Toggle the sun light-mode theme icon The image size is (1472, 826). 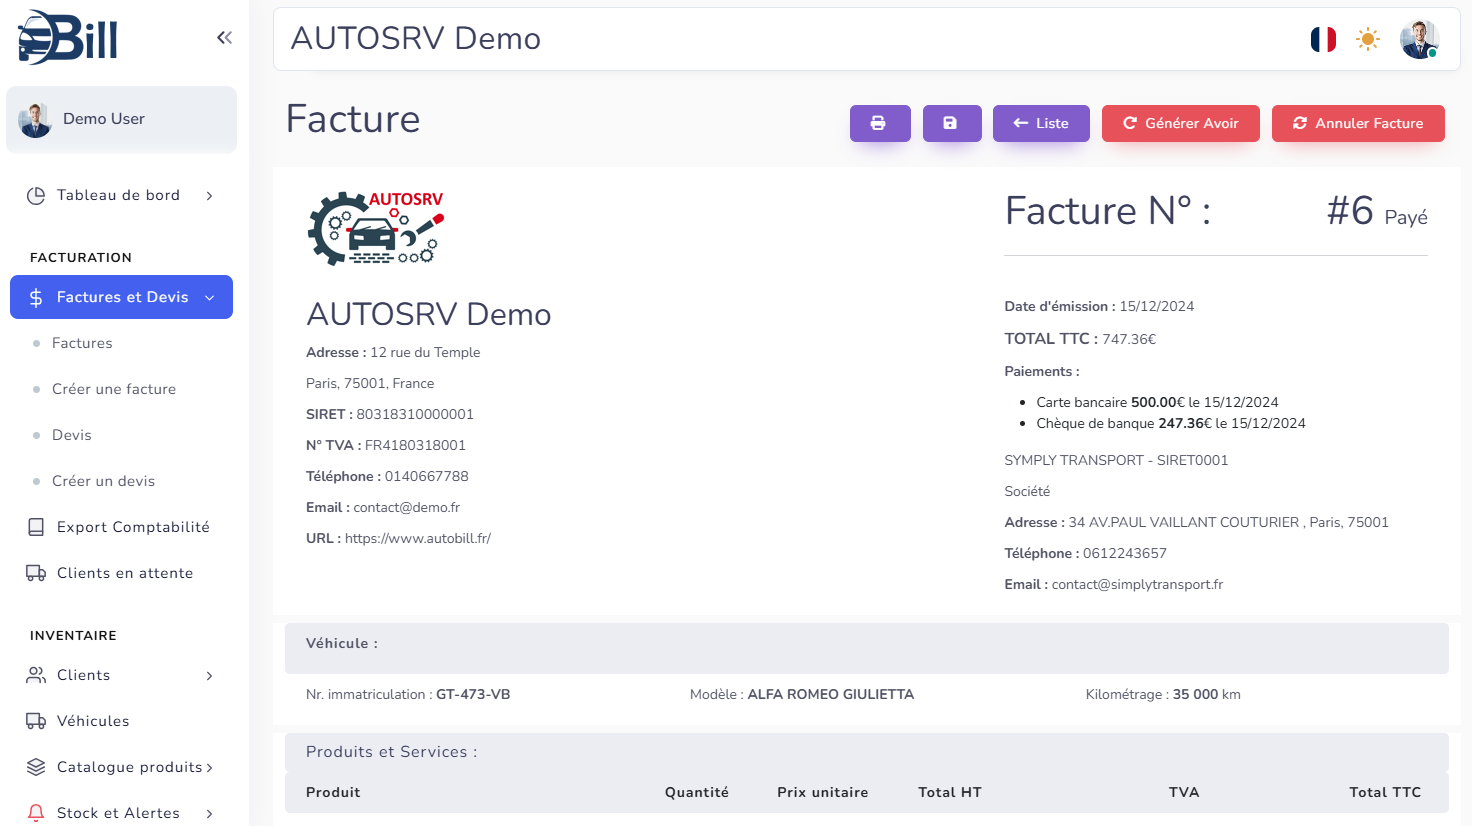coord(1368,39)
